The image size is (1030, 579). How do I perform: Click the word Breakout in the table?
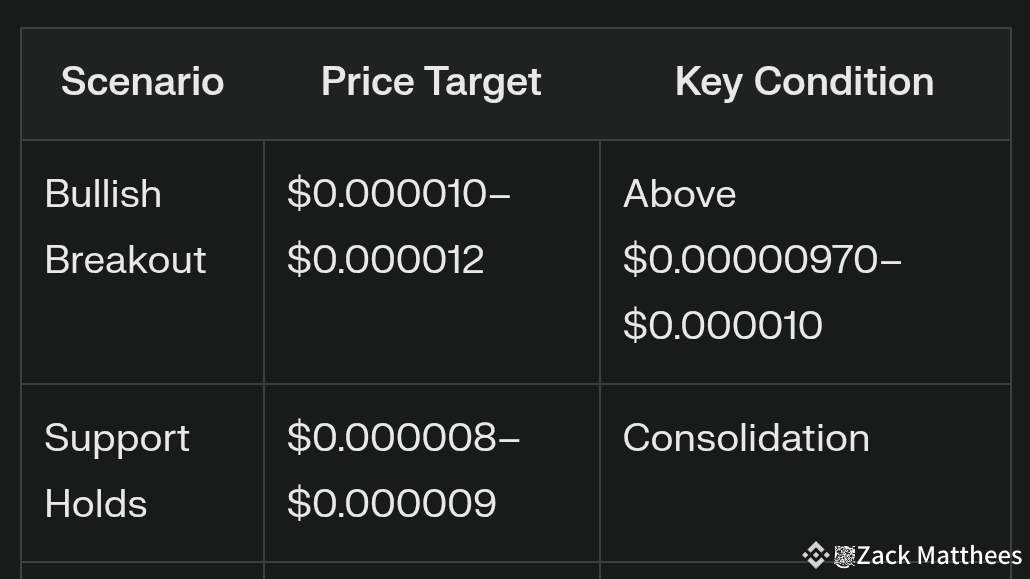click(126, 260)
